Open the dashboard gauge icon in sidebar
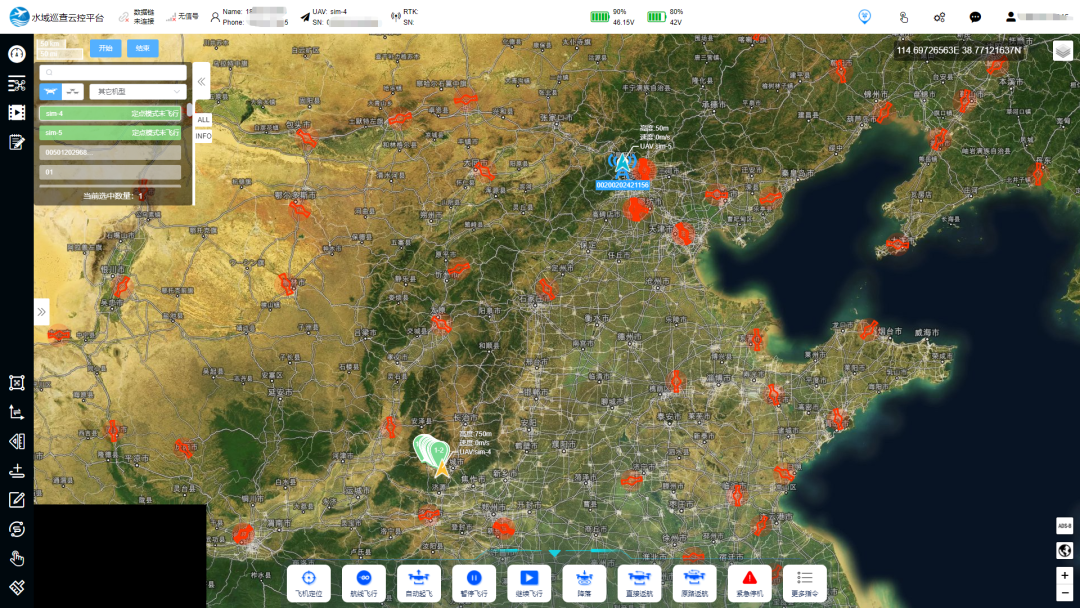1080x608 pixels. [x=16, y=54]
